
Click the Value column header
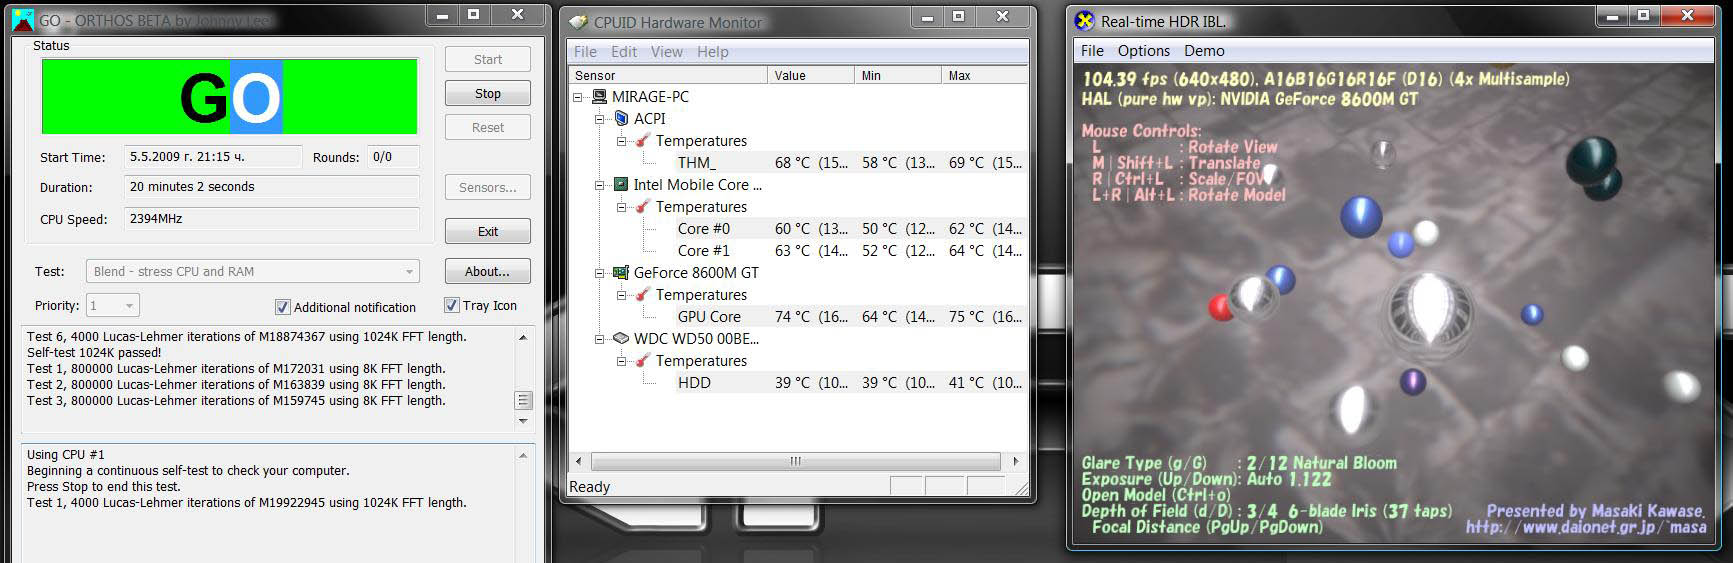811,75
